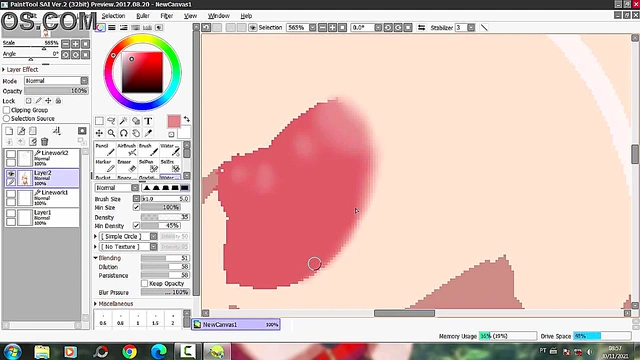Screen dimensions: 640x360
Task: Zoom in with the plus button
Action: [332, 28]
